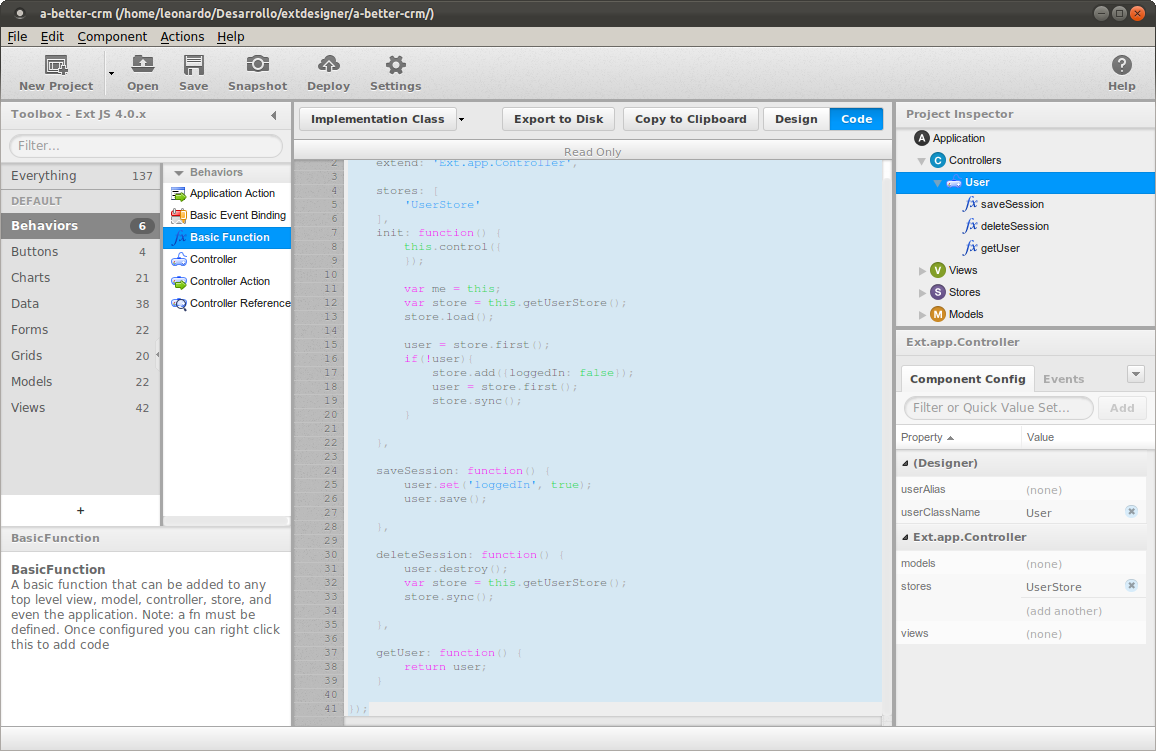Sort by the Property column header

[959, 437]
